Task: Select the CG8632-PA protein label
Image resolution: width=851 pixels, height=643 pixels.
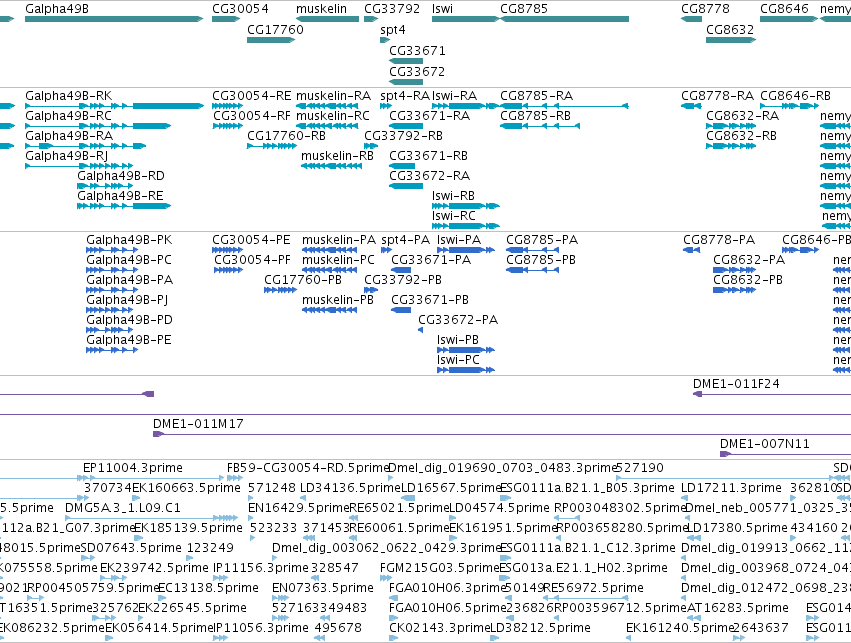Action: click(x=749, y=260)
